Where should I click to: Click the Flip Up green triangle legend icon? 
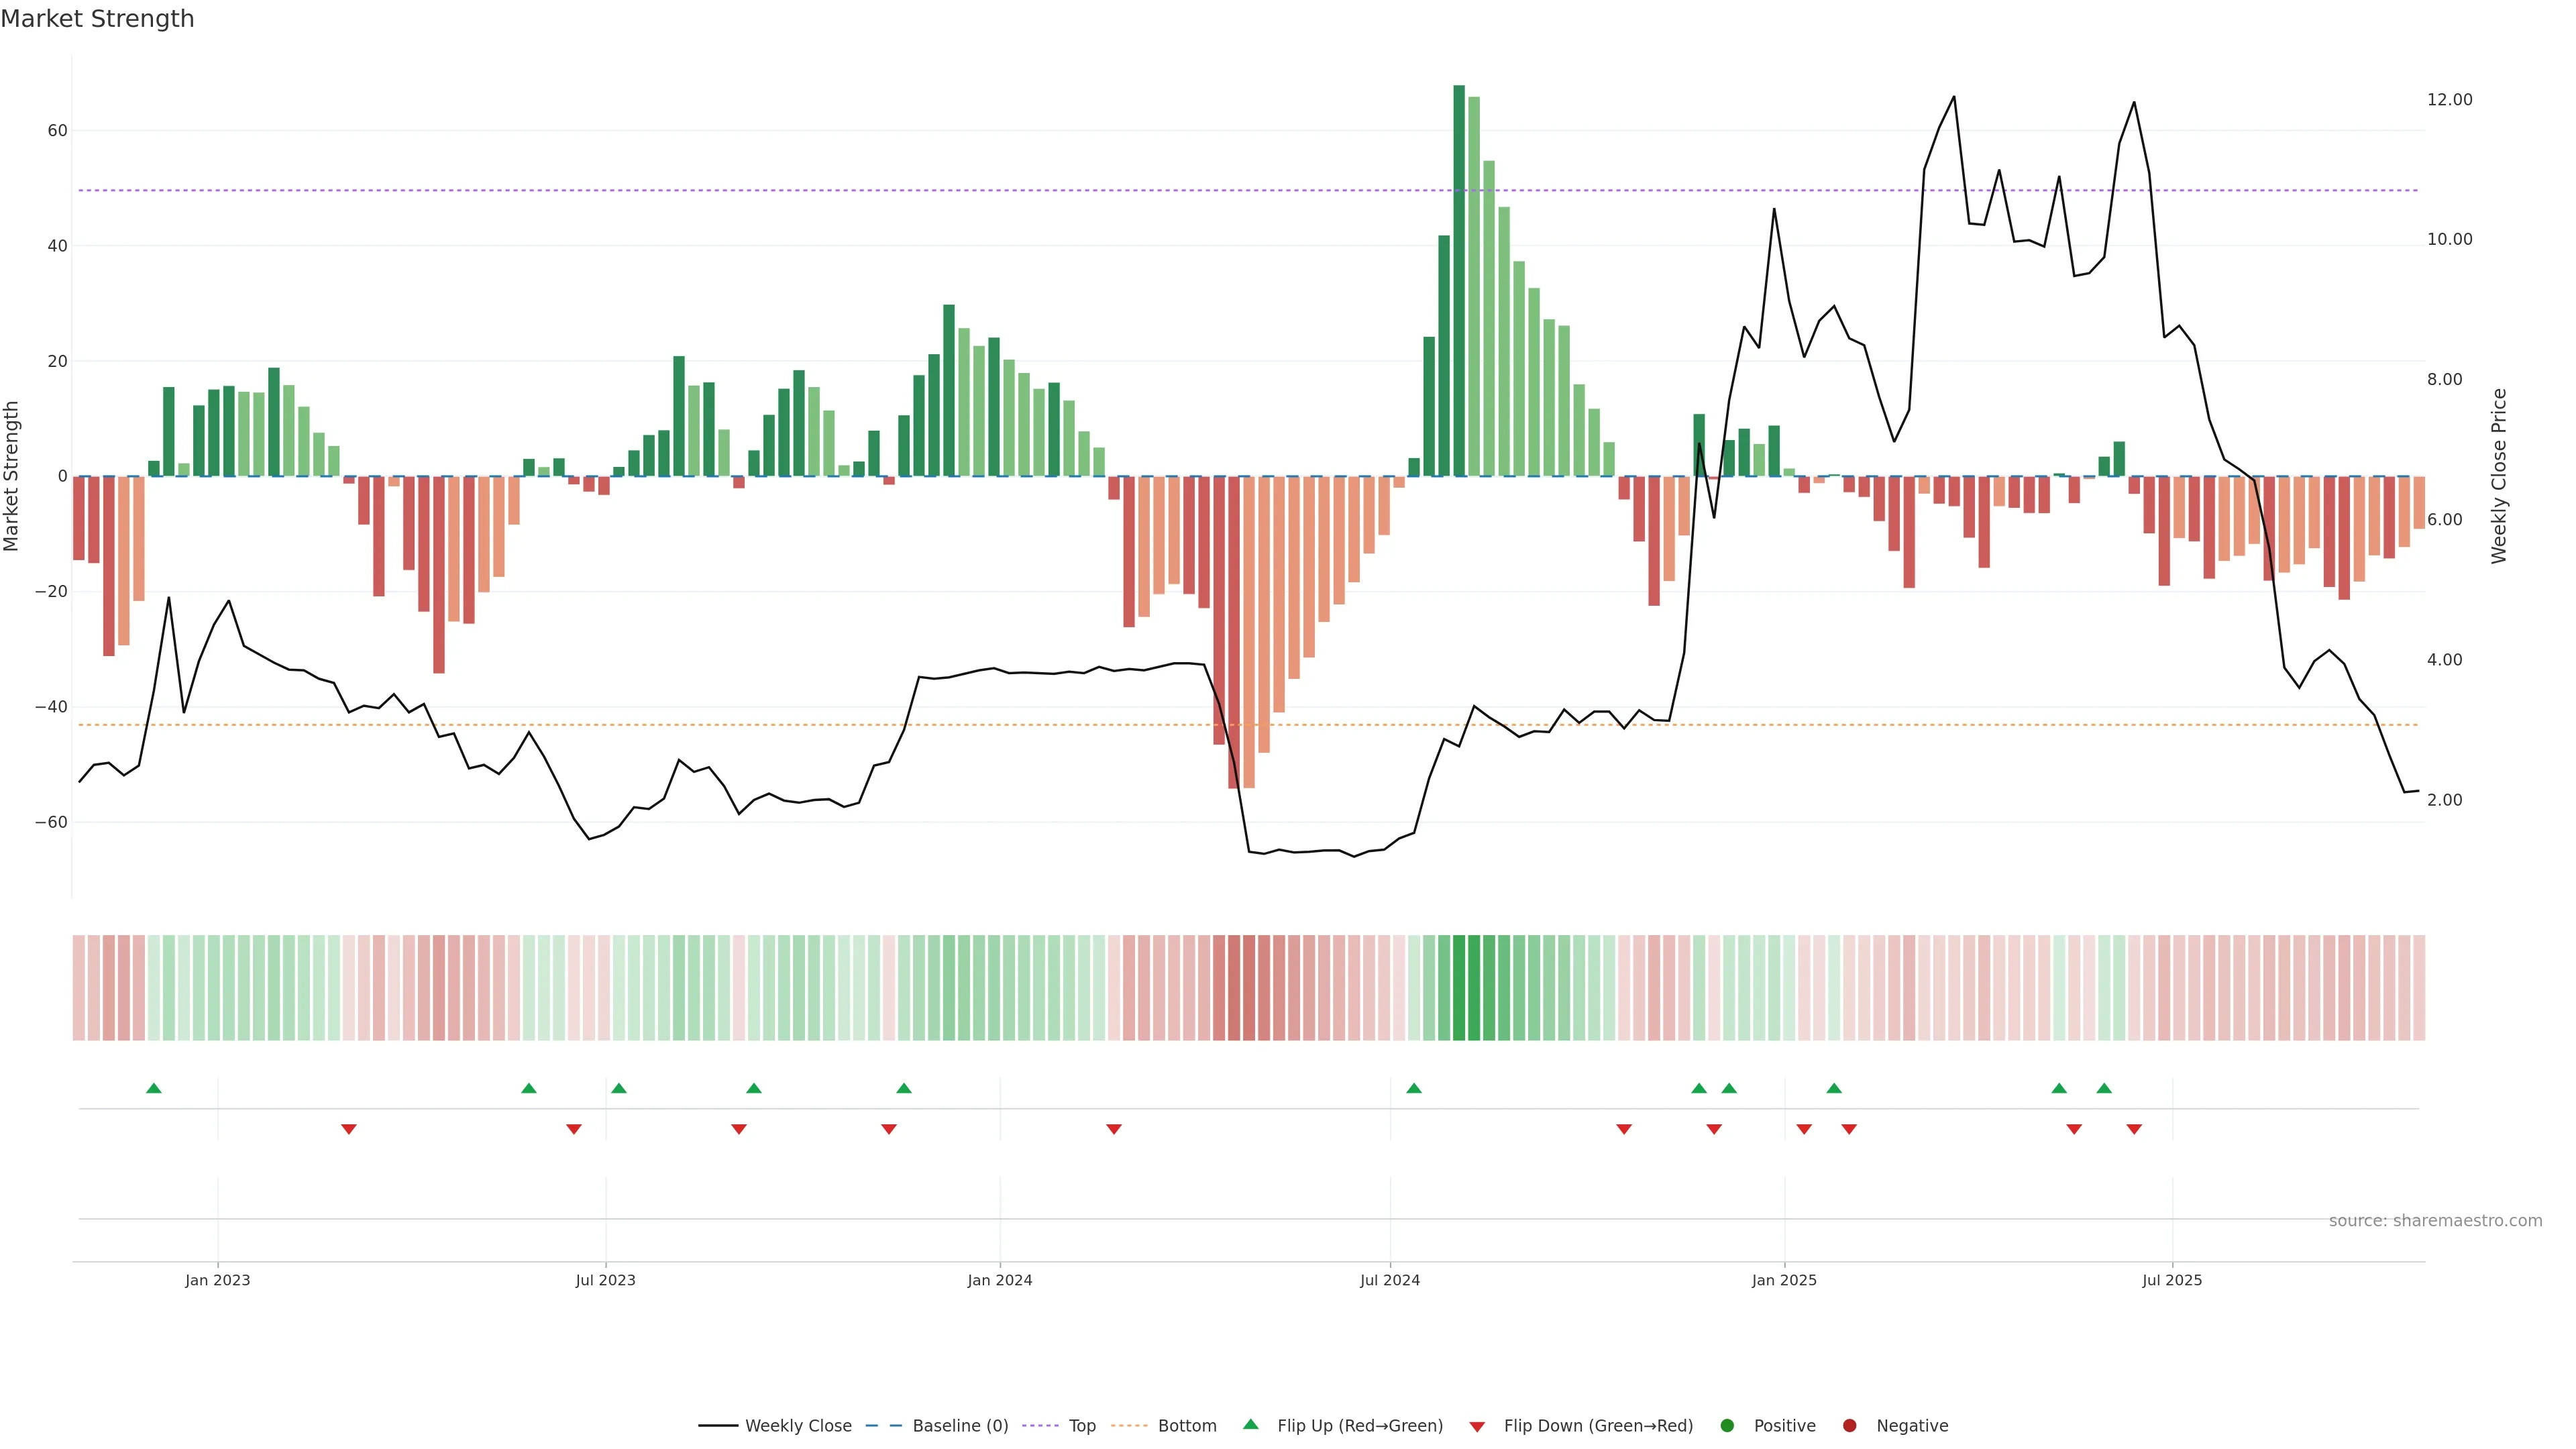1250,1425
